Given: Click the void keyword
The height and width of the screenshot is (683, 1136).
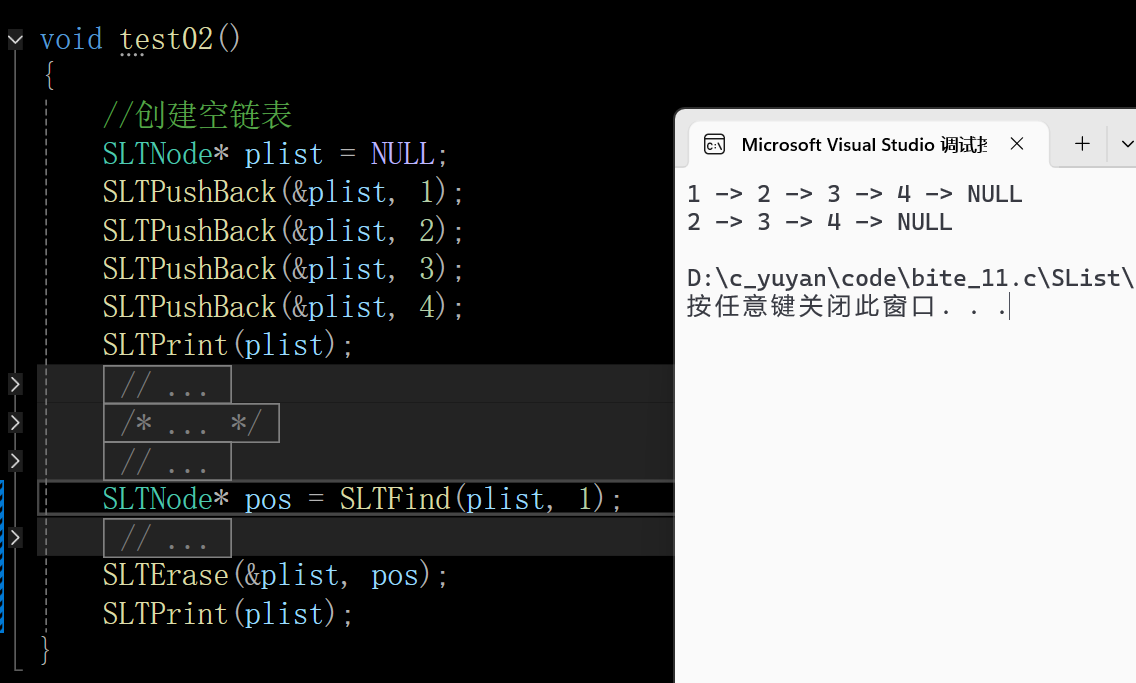Looking at the screenshot, I should pos(71,39).
